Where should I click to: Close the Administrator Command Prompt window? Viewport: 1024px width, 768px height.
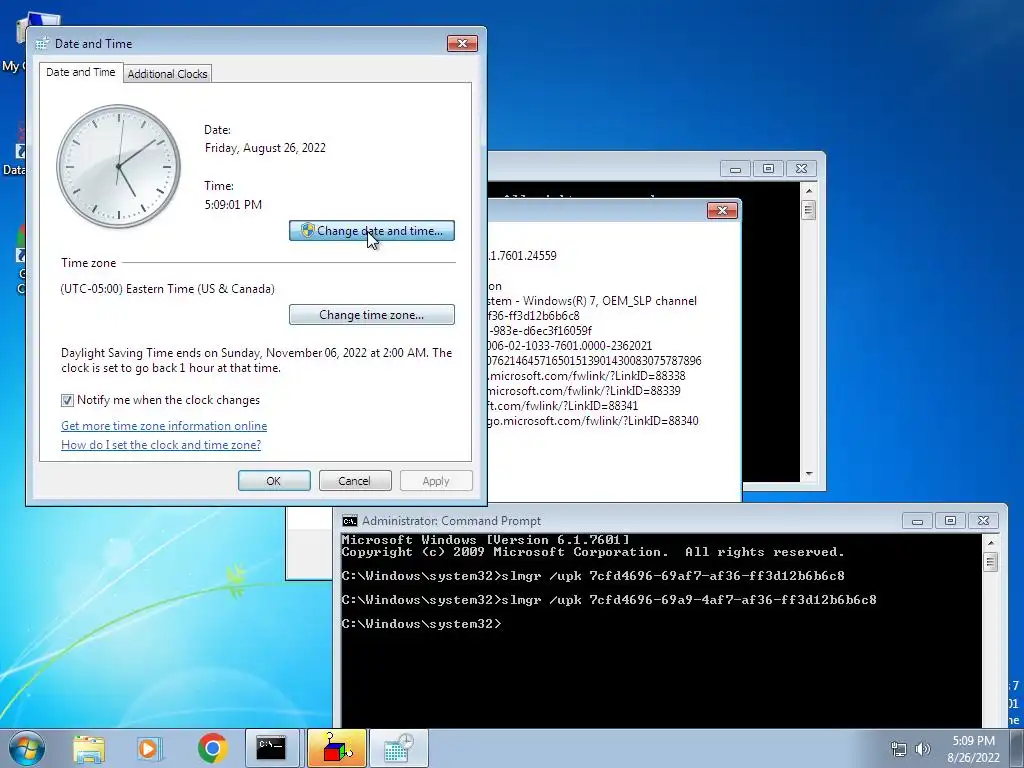point(983,521)
